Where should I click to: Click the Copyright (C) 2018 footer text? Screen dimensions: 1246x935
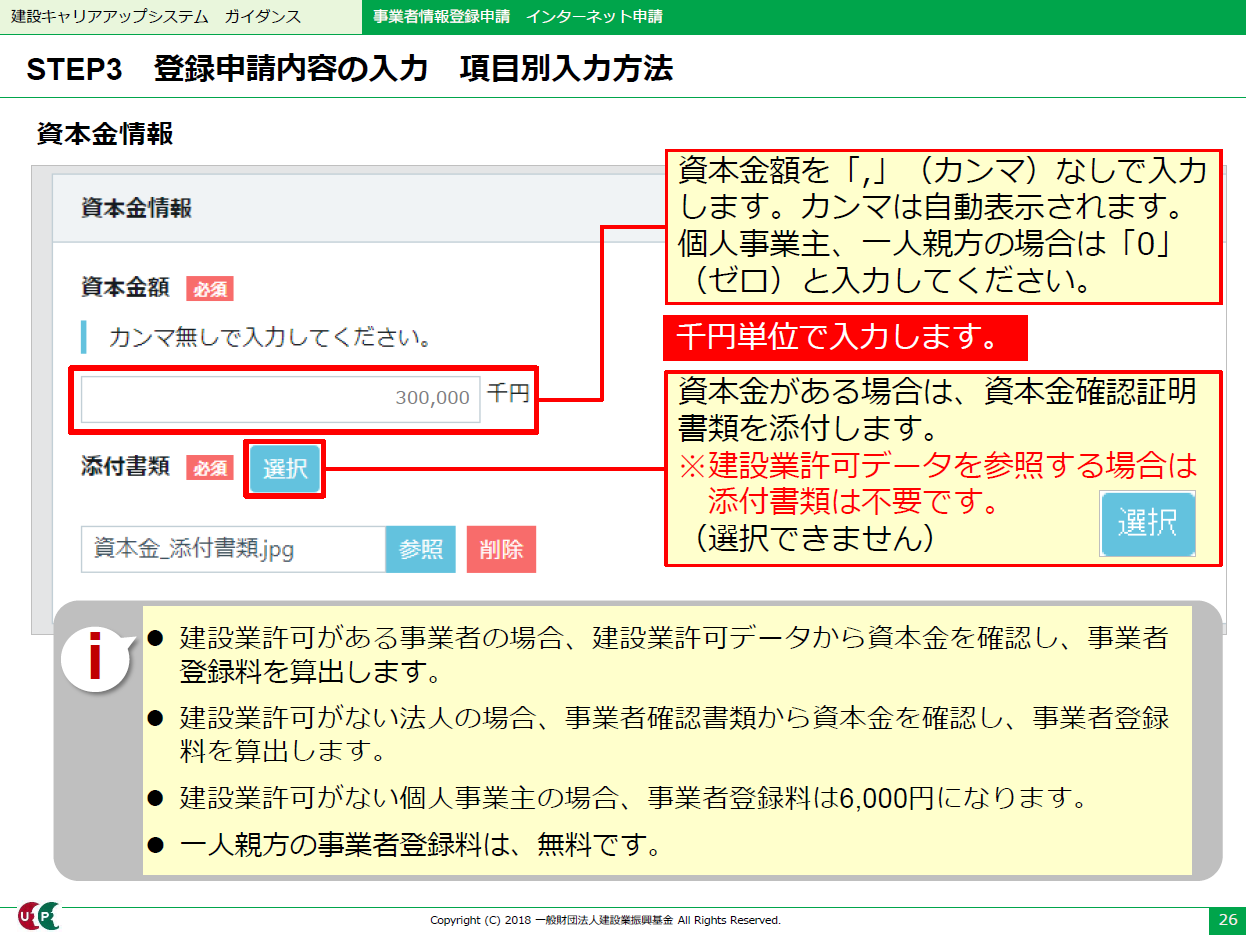[x=605, y=920]
